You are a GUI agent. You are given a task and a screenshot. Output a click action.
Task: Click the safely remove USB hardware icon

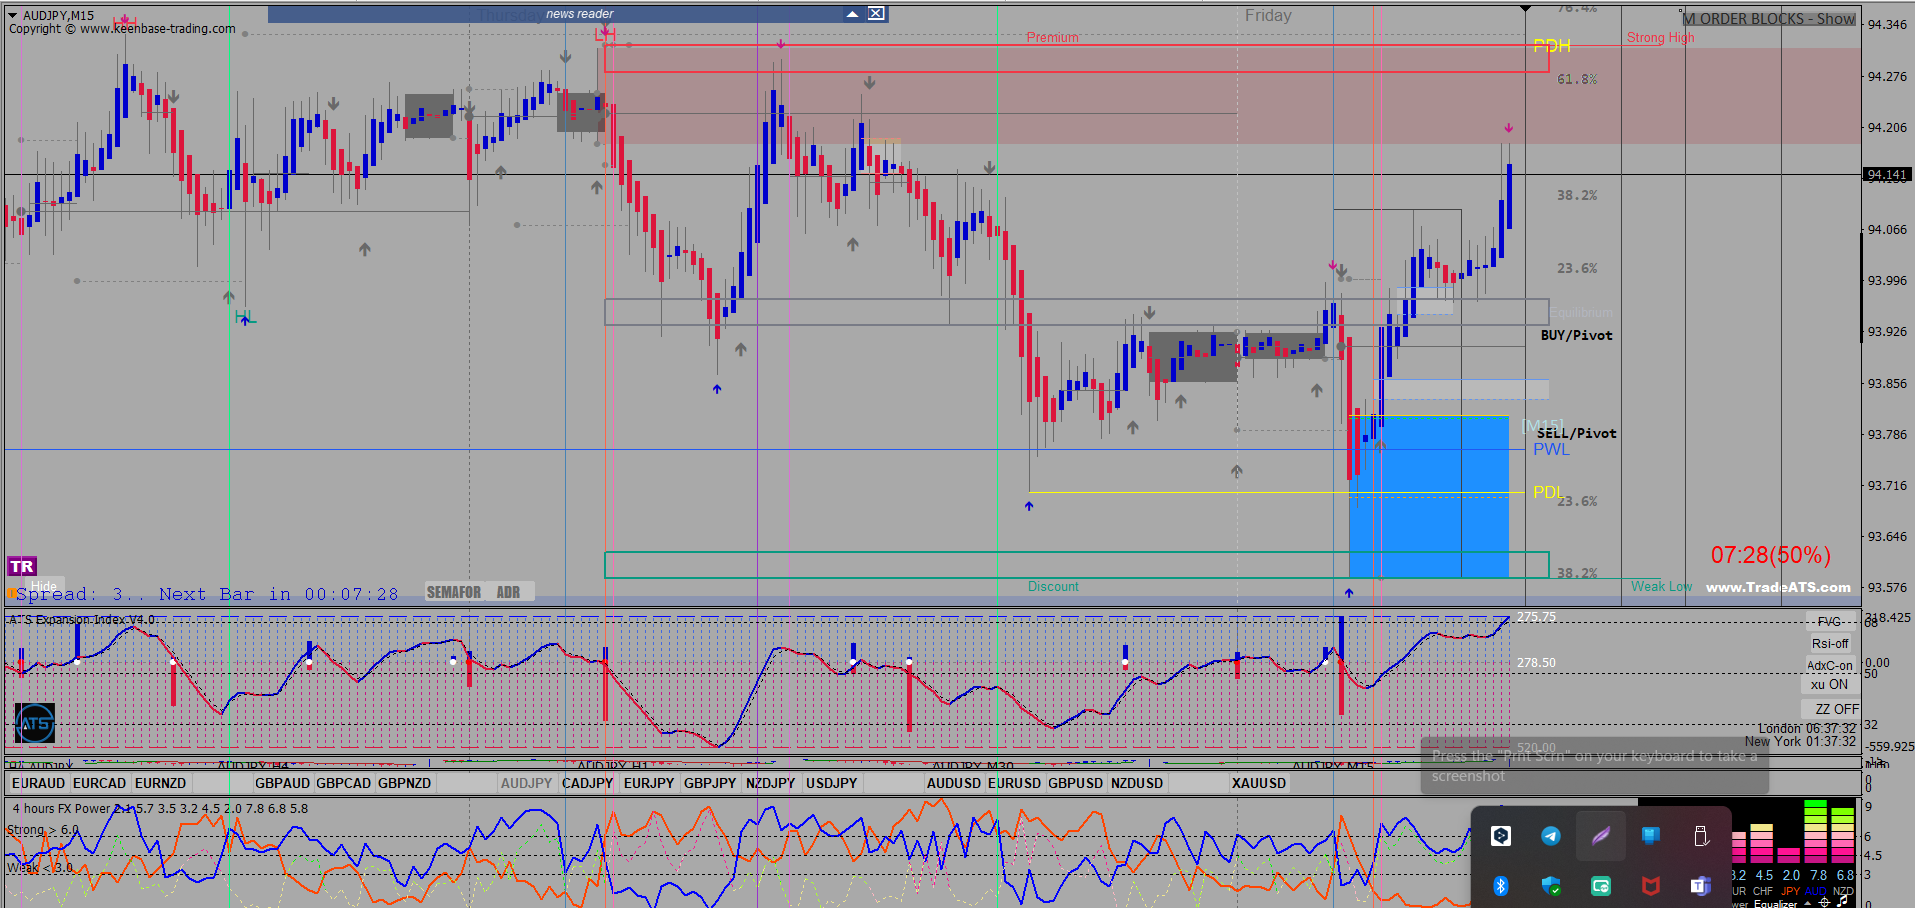(1701, 836)
